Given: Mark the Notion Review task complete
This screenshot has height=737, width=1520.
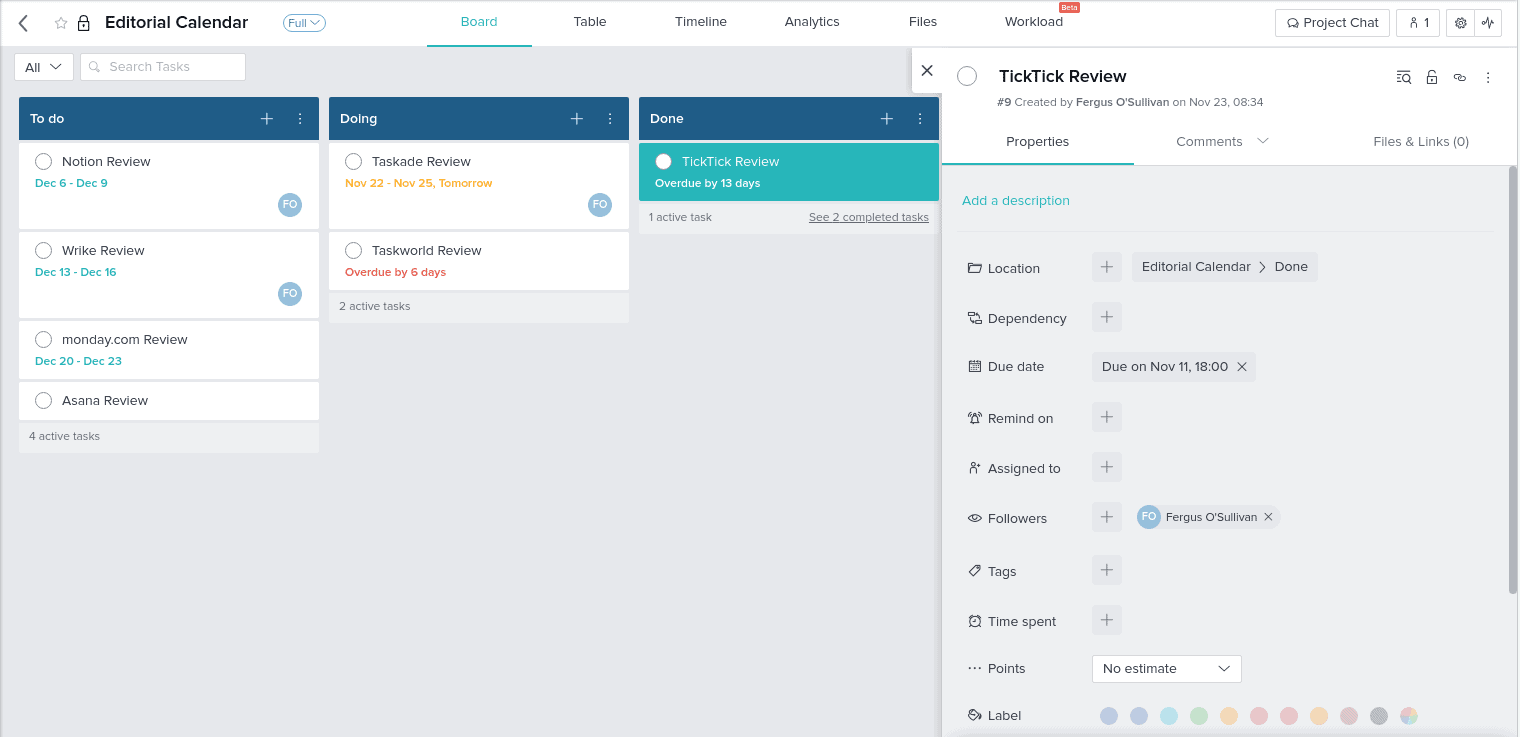Looking at the screenshot, I should coord(43,161).
